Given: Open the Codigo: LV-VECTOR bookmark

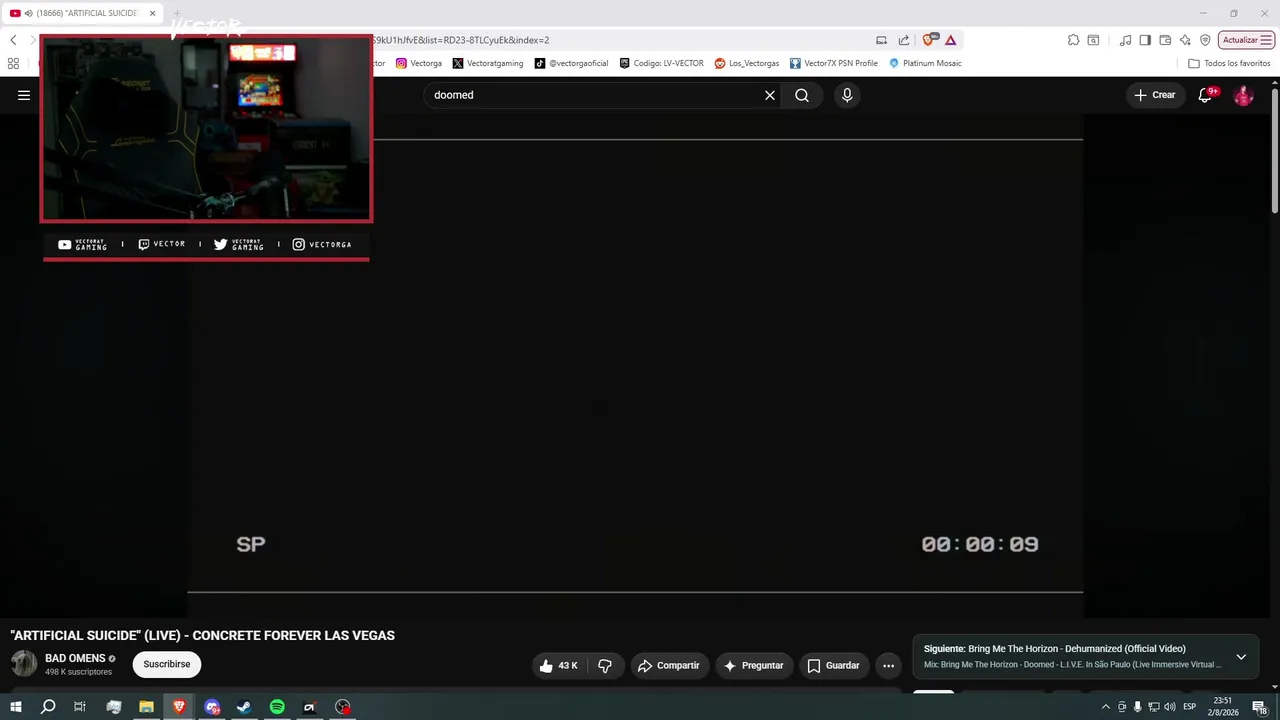Looking at the screenshot, I should 662,63.
